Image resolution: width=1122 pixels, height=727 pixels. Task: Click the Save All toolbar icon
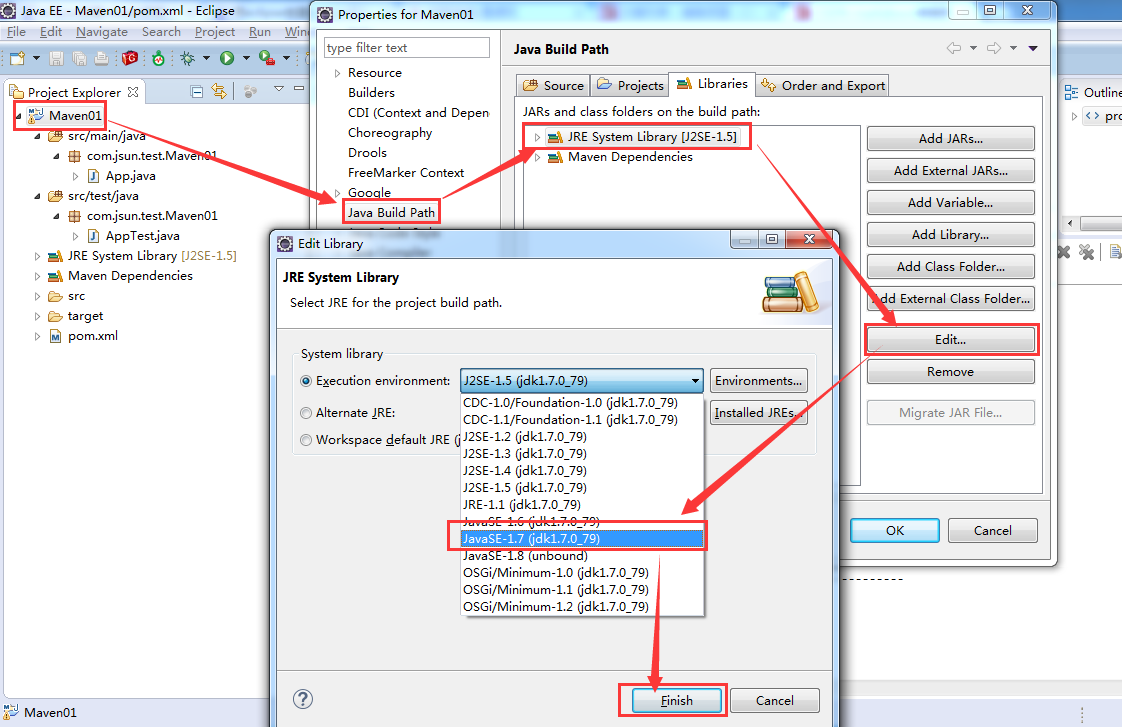point(79,59)
